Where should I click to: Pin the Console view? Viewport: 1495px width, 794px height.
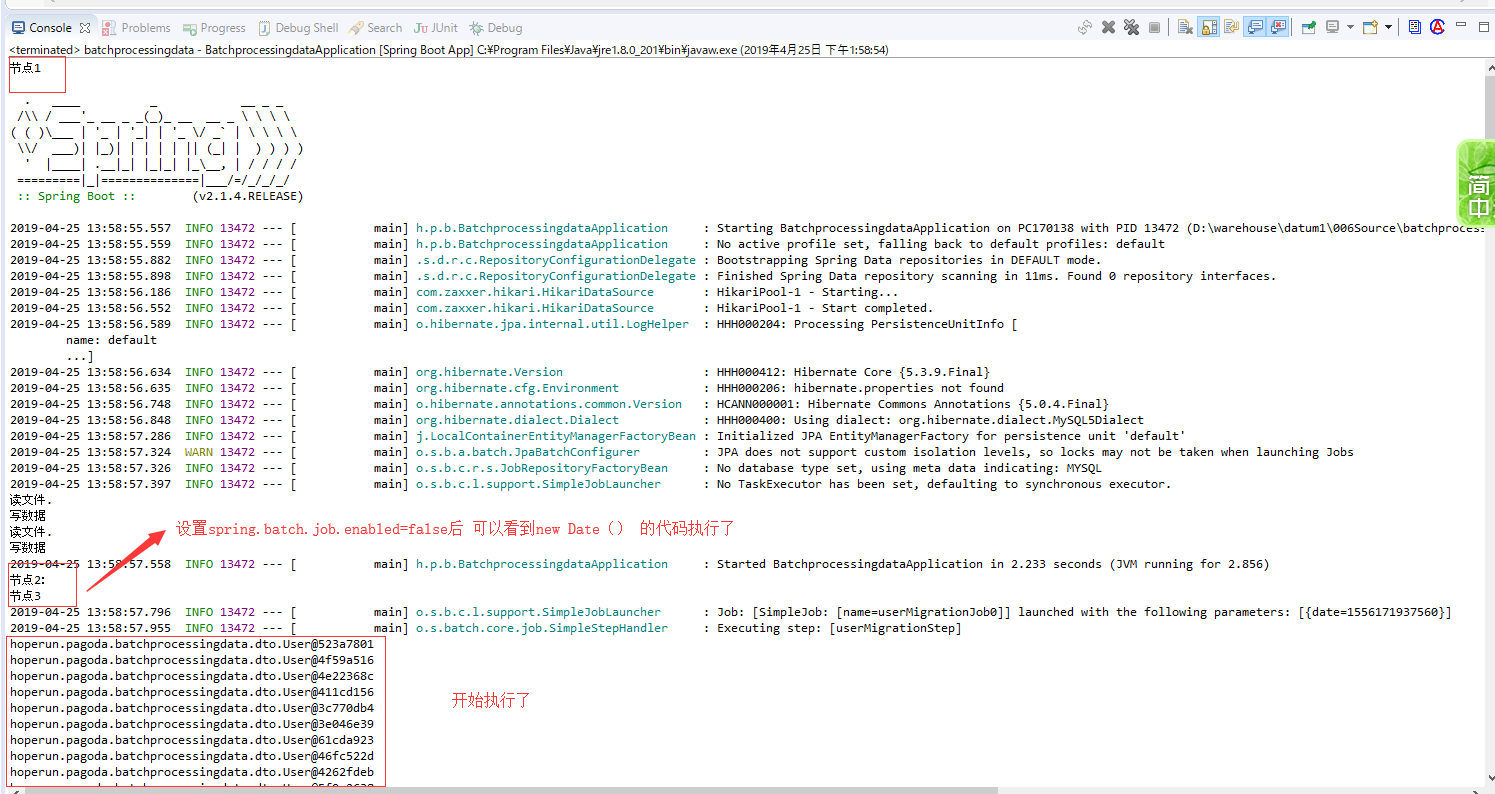click(x=1308, y=27)
